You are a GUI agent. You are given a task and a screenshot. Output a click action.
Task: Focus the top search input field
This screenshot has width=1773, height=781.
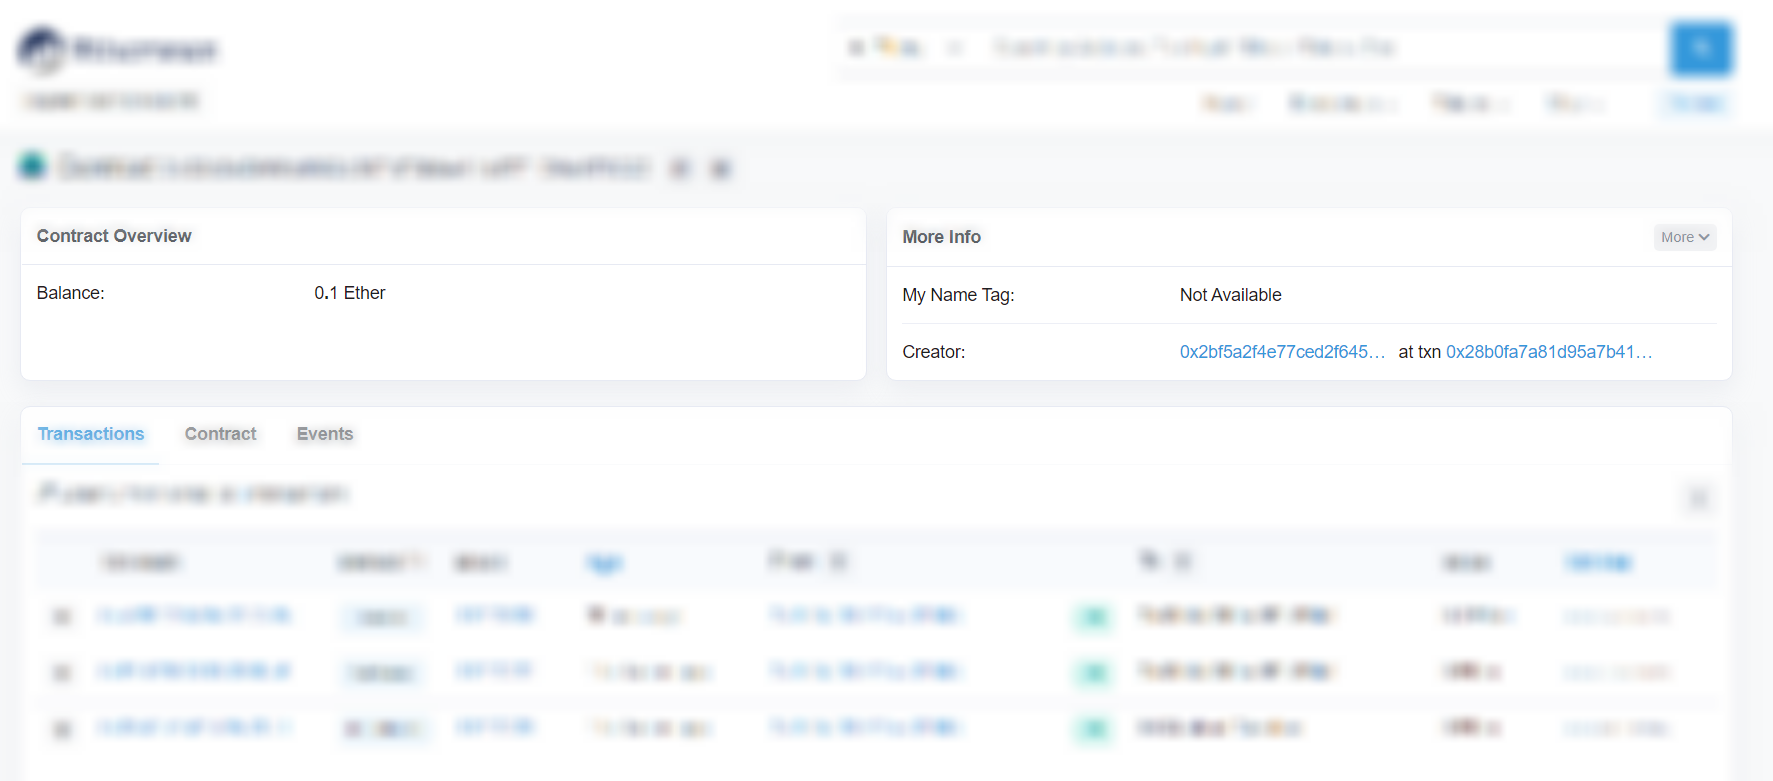click(x=1325, y=48)
